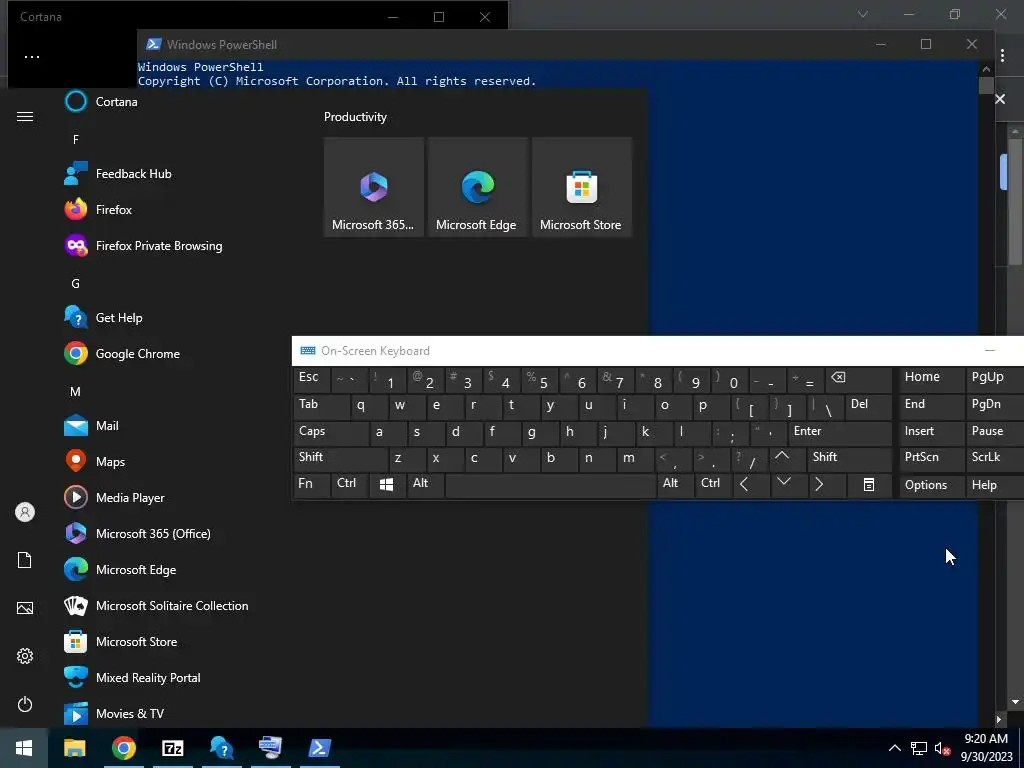Open On-Screen Keyboard Options
This screenshot has height=768, width=1024.
pos(931,486)
